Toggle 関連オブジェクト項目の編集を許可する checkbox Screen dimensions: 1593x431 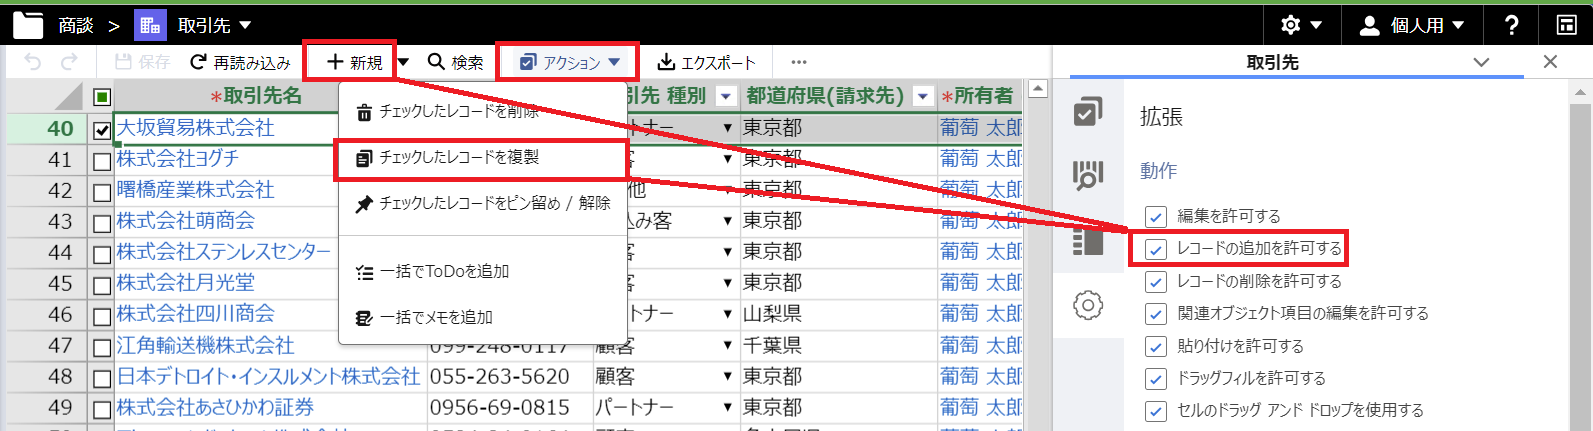pyautogui.click(x=1156, y=313)
